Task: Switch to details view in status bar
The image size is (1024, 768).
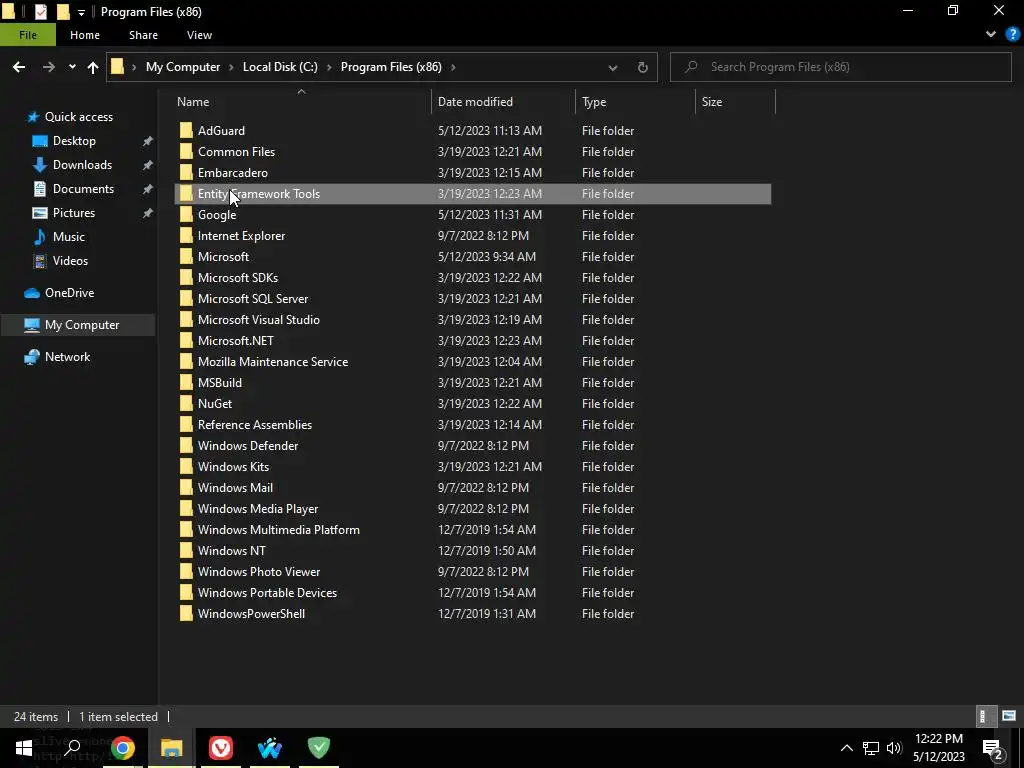Action: pyautogui.click(x=984, y=716)
